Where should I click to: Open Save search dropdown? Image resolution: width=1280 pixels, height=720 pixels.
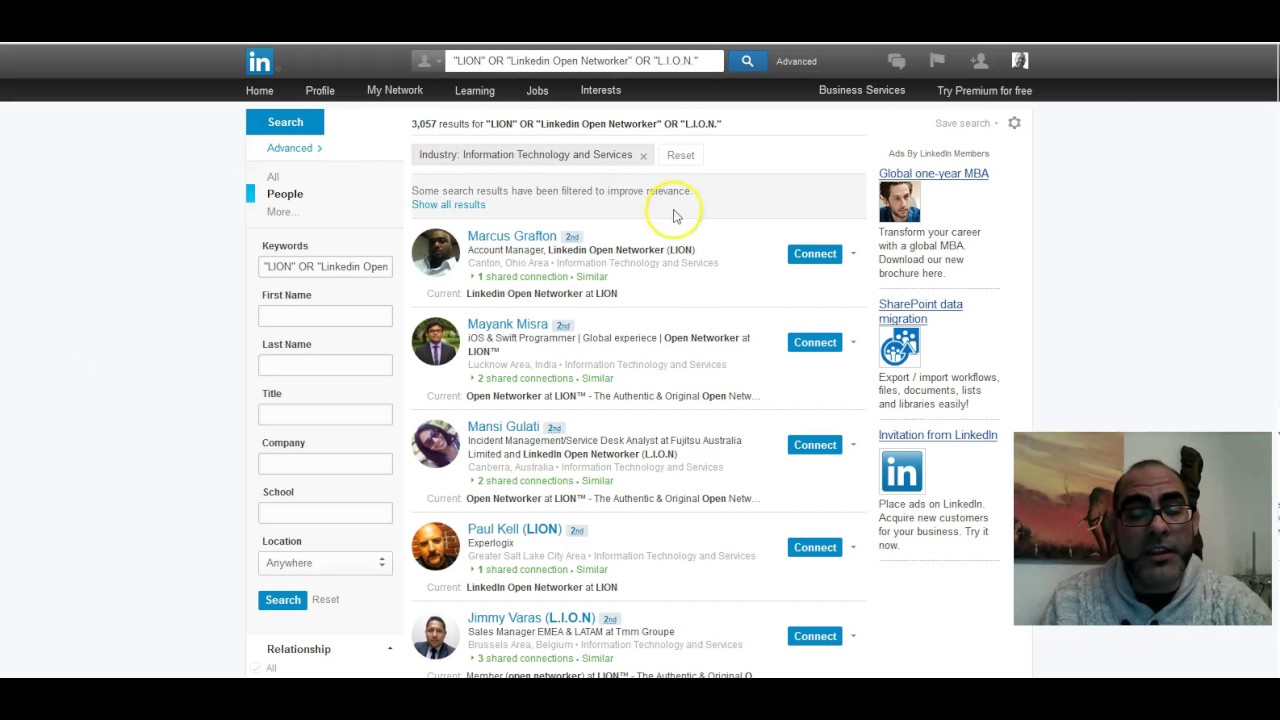(966, 123)
